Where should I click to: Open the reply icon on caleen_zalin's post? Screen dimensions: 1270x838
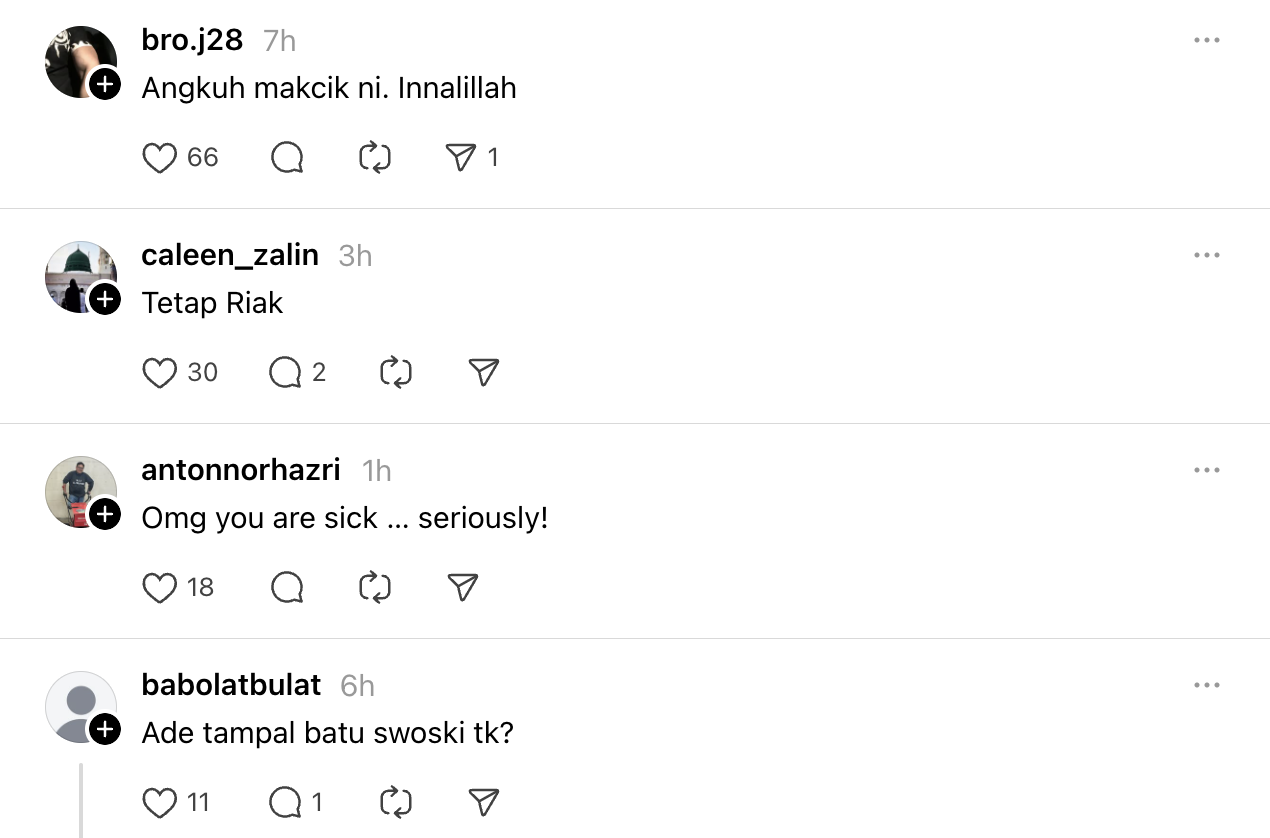tap(287, 372)
